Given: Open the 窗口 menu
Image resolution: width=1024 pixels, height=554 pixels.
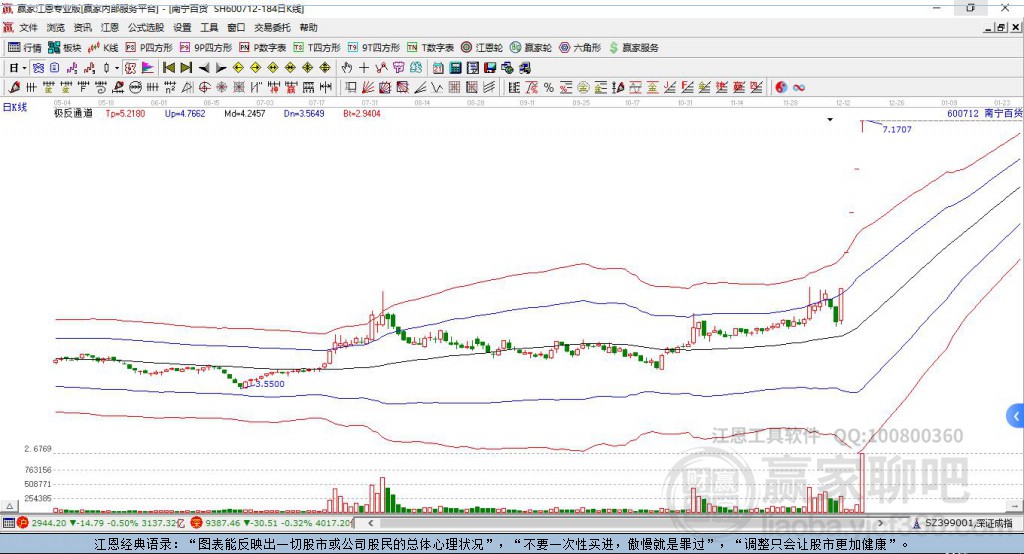Looking at the screenshot, I should tap(236, 27).
